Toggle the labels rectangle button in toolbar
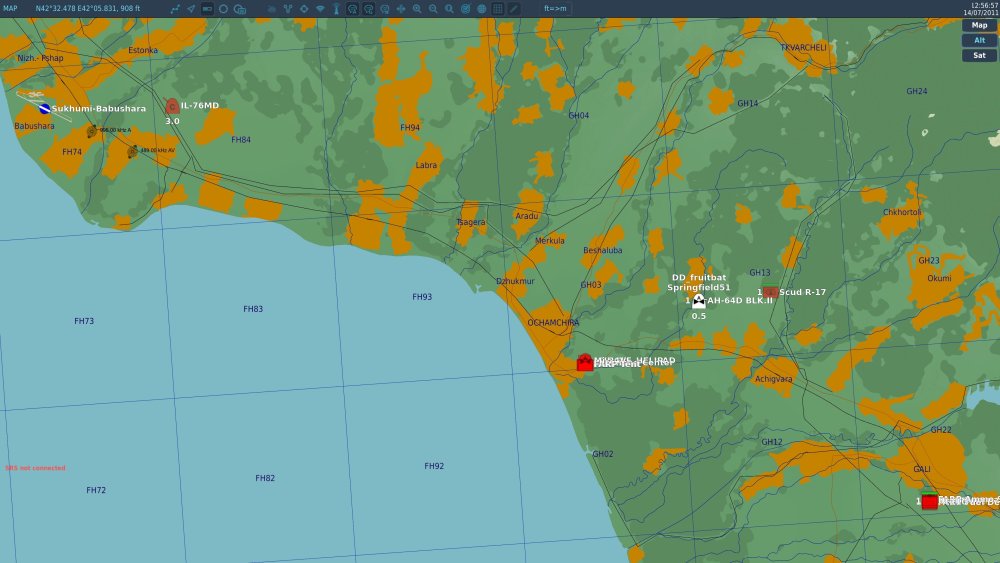Screen dimensions: 1000x563 pos(206,8)
